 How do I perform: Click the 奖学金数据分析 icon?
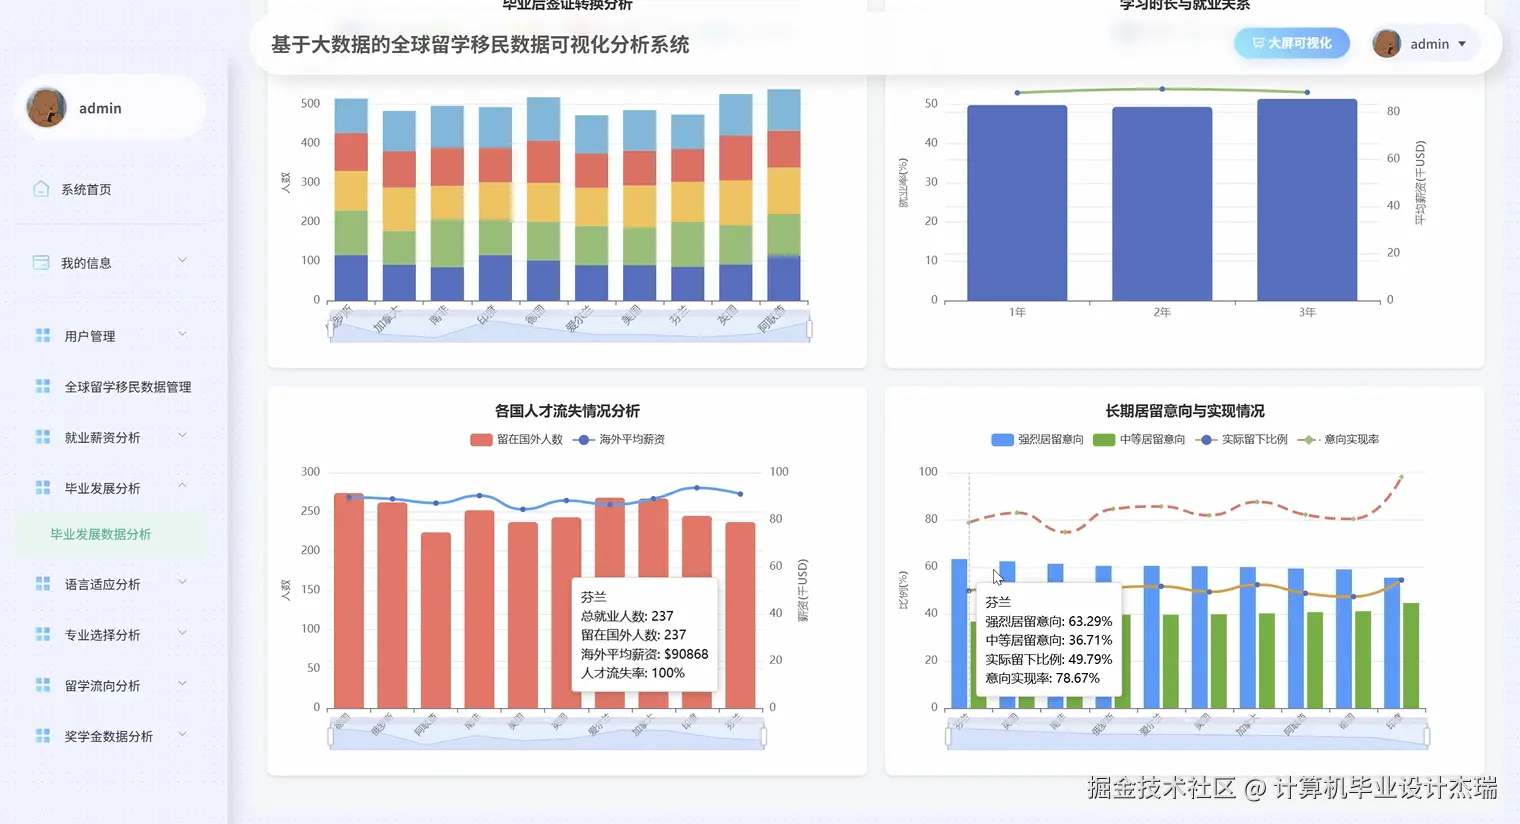pyautogui.click(x=42, y=735)
